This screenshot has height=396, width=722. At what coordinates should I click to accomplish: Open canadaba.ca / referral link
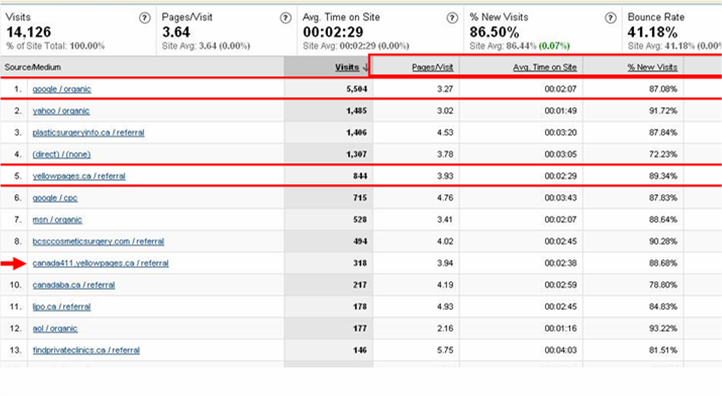tap(74, 285)
